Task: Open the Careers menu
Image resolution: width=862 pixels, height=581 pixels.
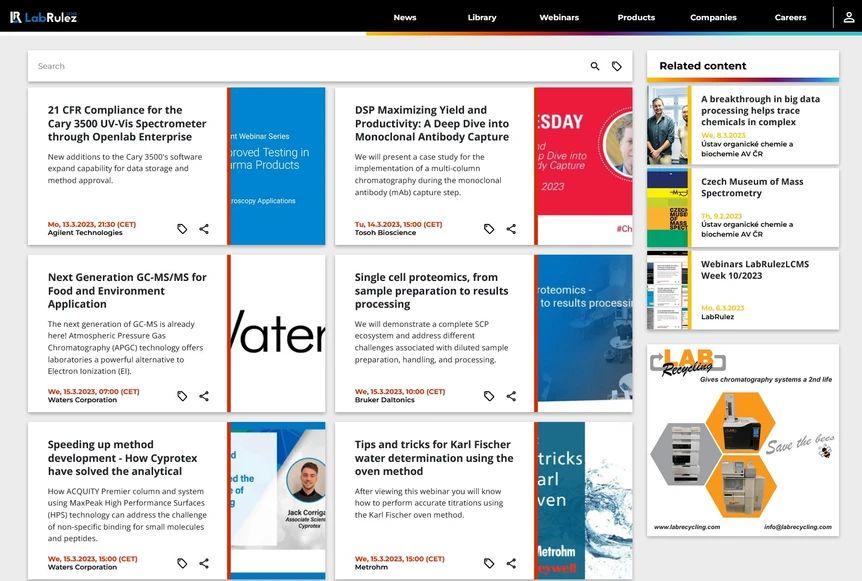Action: [790, 17]
